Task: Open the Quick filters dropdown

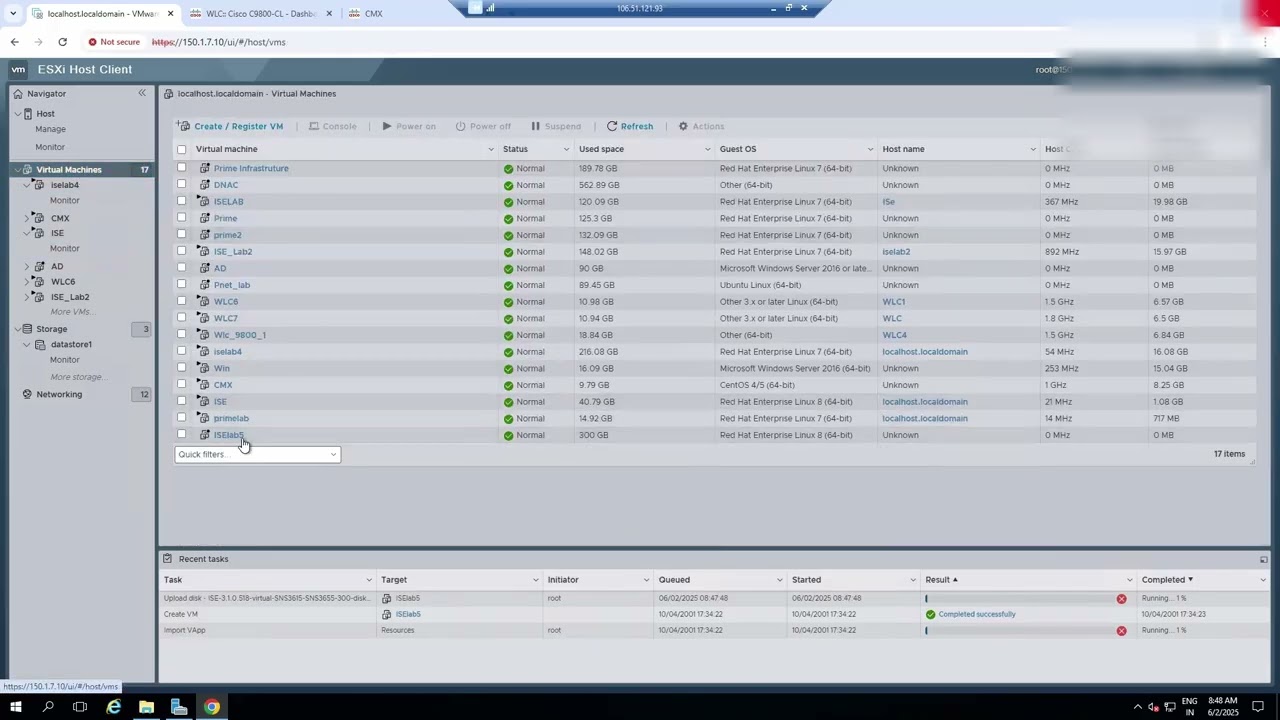Action: coord(257,454)
